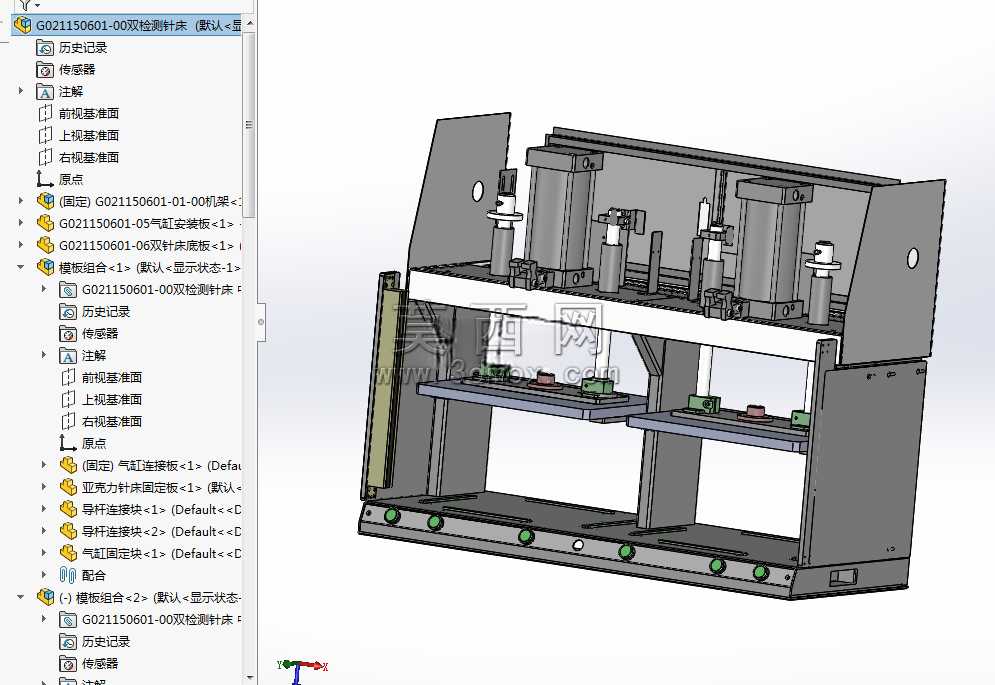This screenshot has height=685, width=995.
Task: Click the (-) 模板组合<2> sub-assembly icon
Action: click(x=45, y=597)
